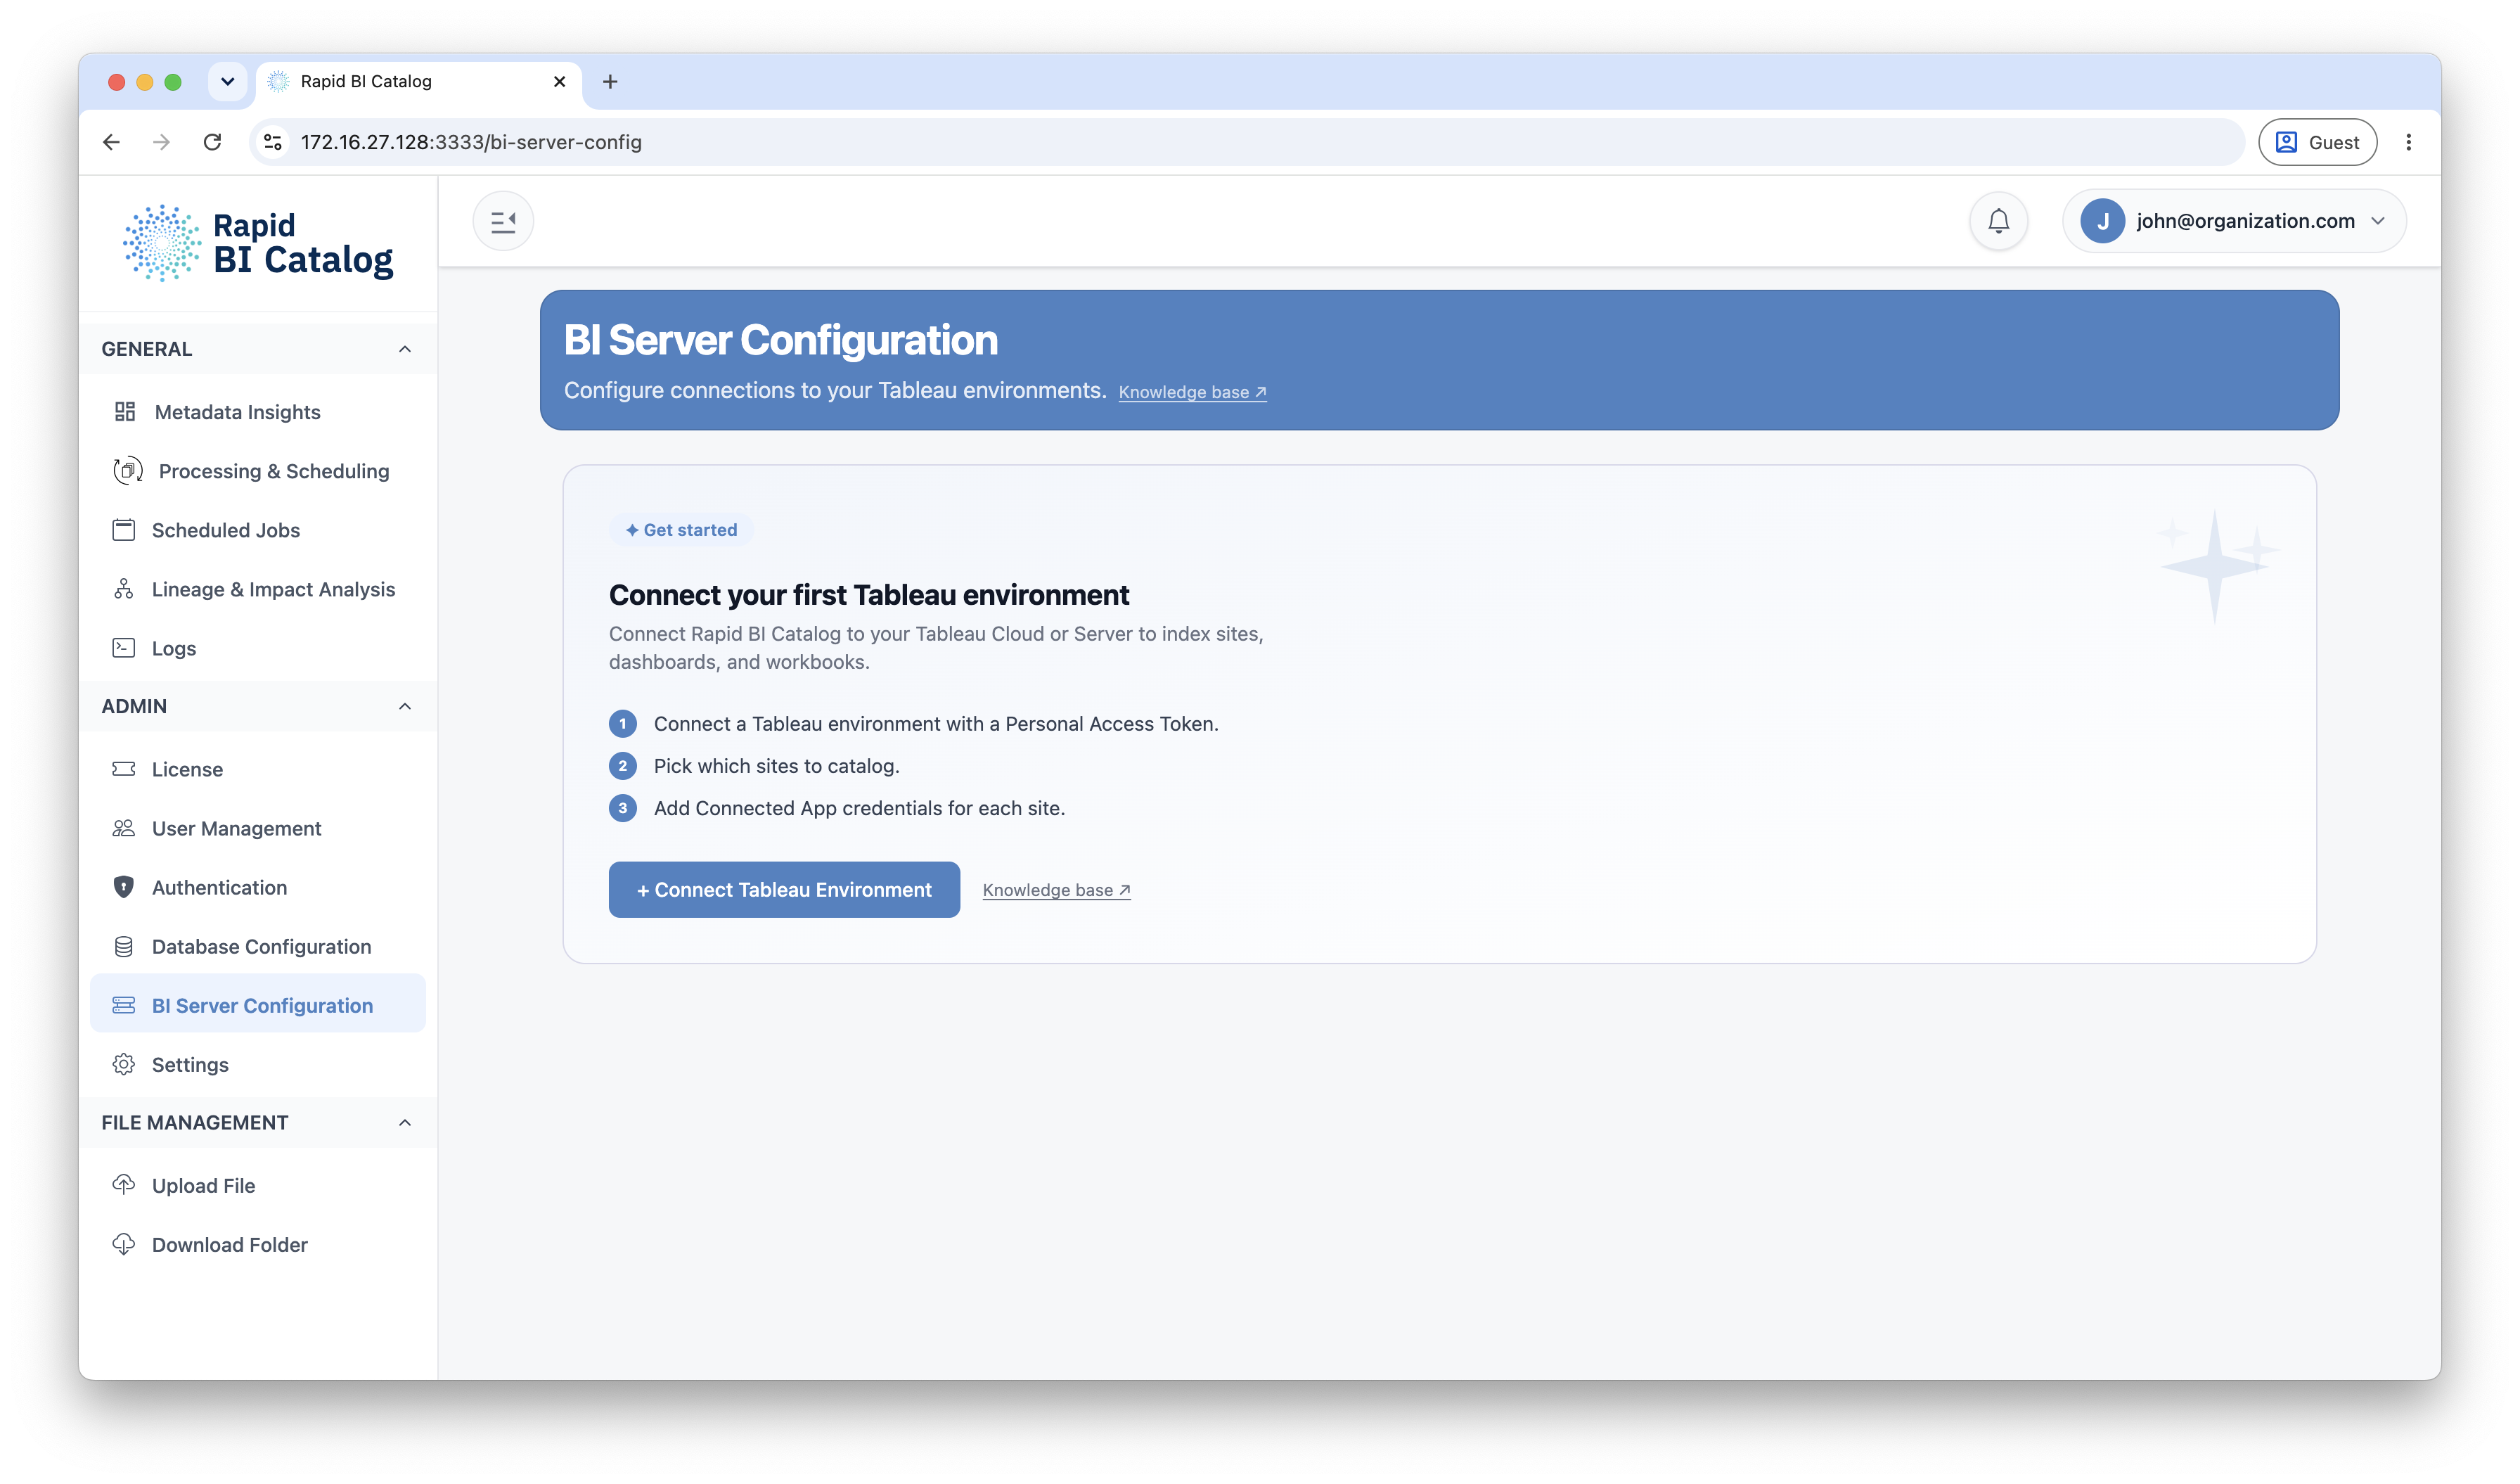Click the browser forward arrow
Screen dimensions: 2520x1484
(x=161, y=142)
